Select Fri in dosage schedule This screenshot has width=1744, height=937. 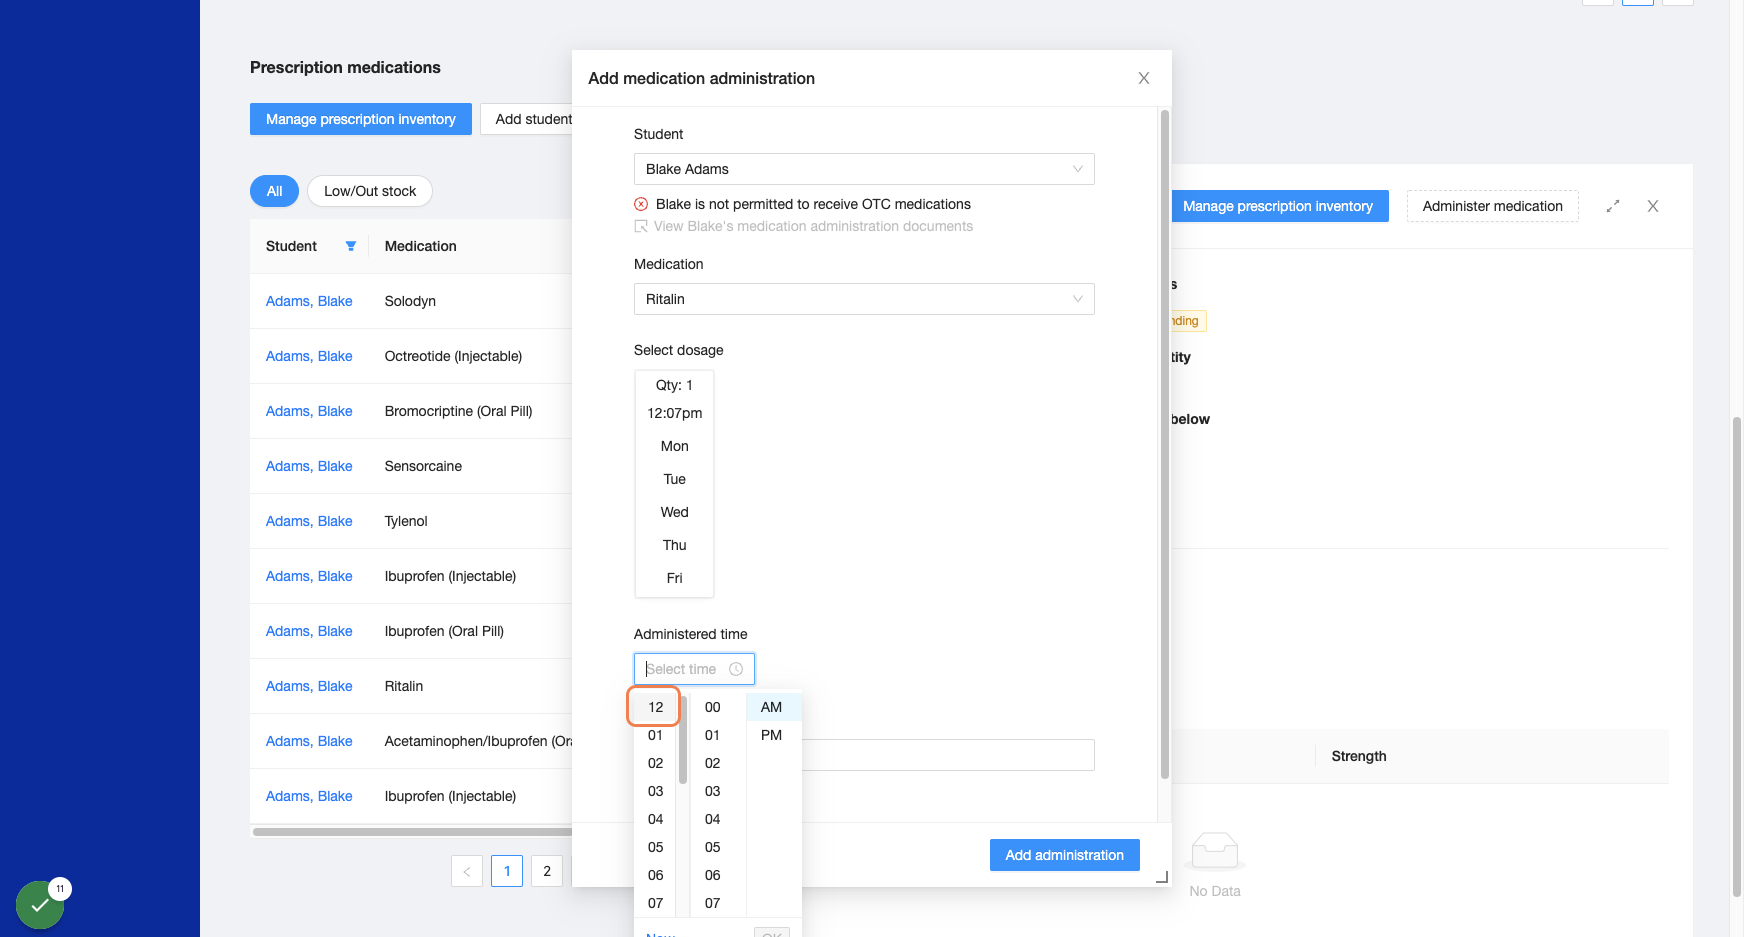point(674,578)
